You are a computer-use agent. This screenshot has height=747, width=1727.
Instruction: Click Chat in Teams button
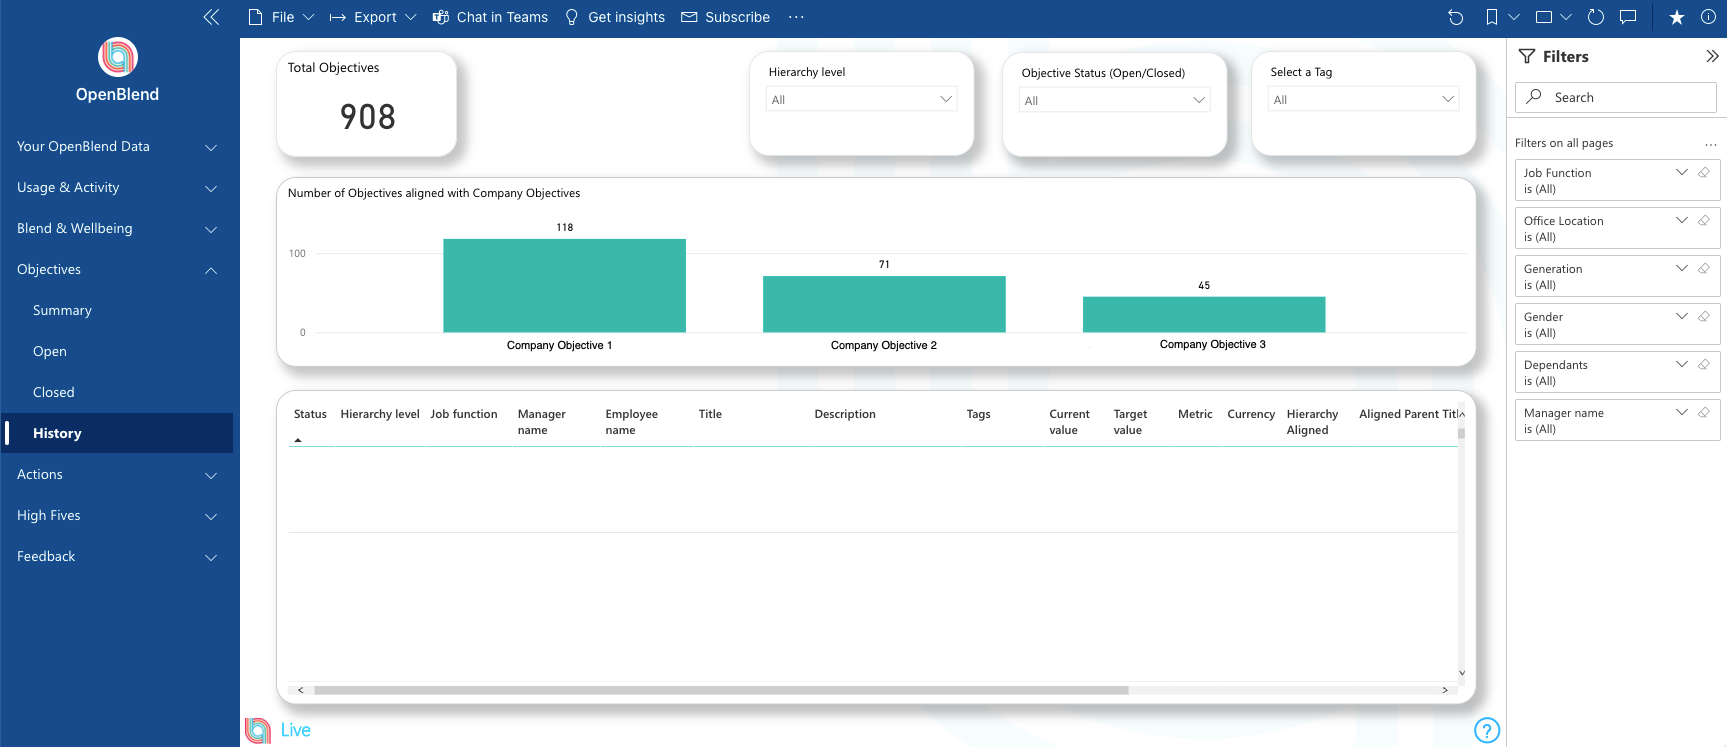point(490,17)
